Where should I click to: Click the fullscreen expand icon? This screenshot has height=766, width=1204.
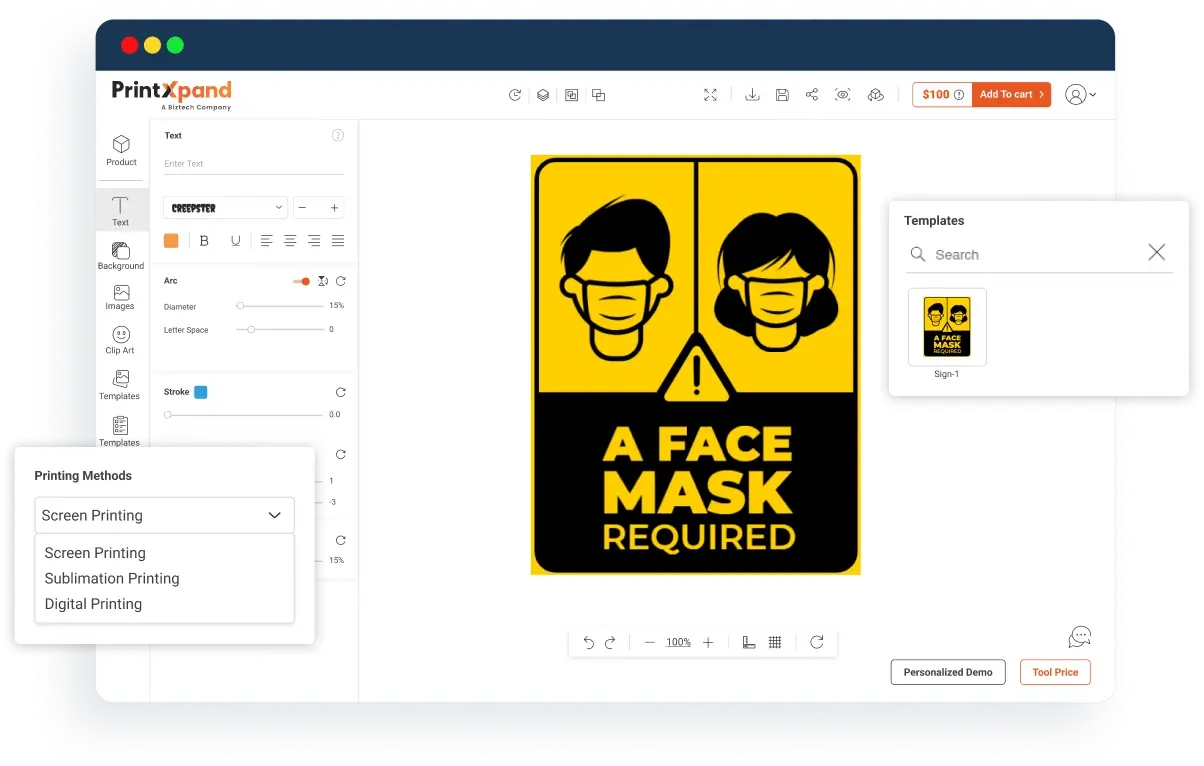[710, 95]
